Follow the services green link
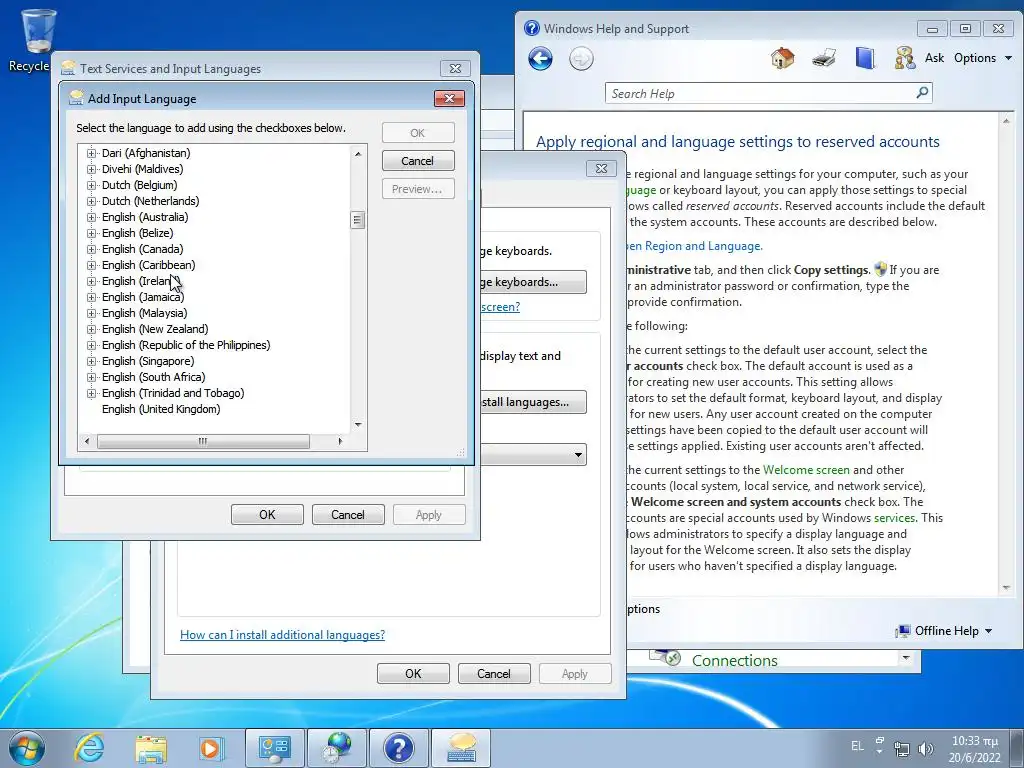1024x768 pixels. 894,518
